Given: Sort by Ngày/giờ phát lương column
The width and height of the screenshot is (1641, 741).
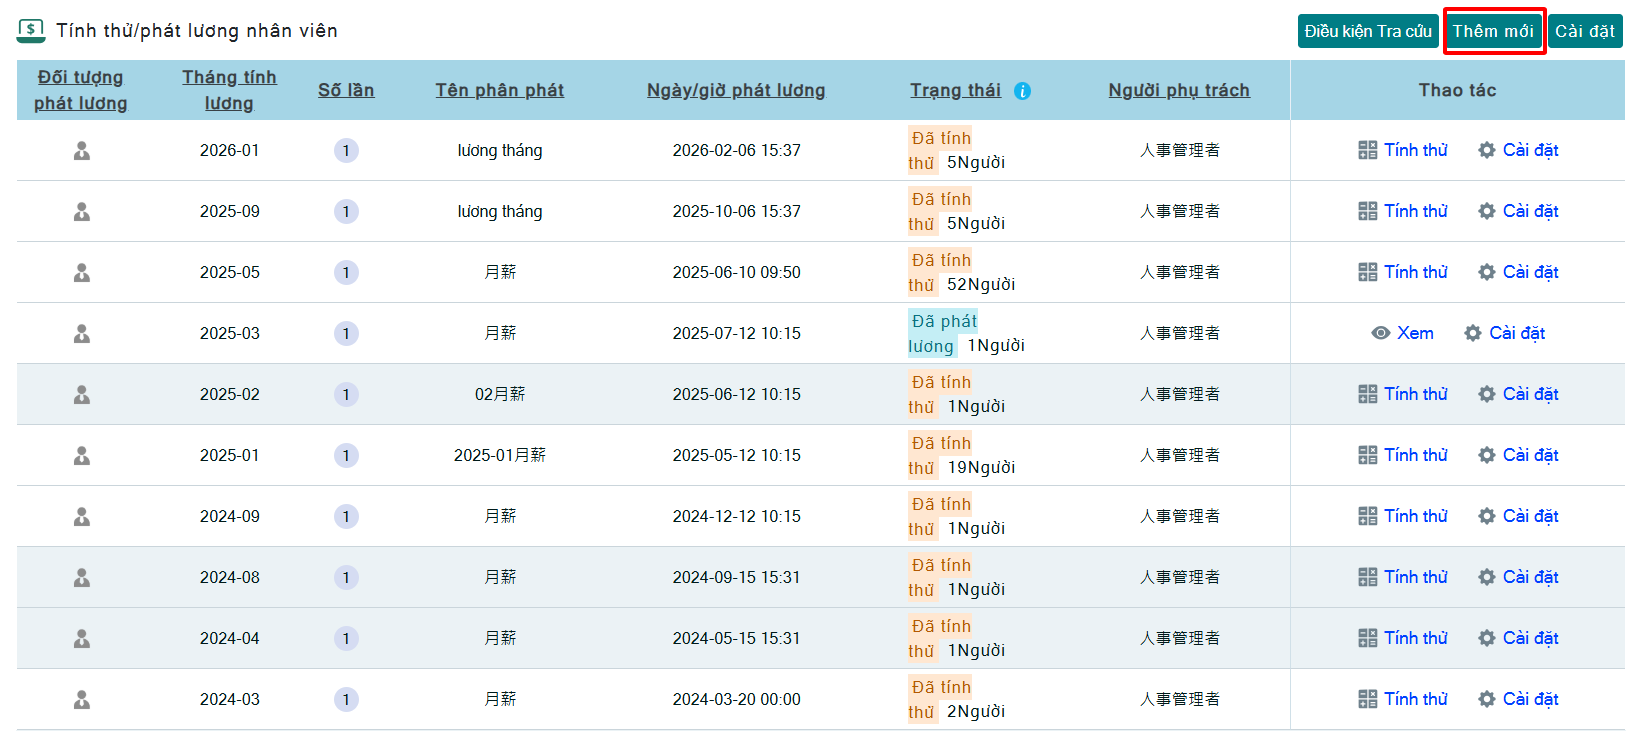Looking at the screenshot, I should point(735,91).
